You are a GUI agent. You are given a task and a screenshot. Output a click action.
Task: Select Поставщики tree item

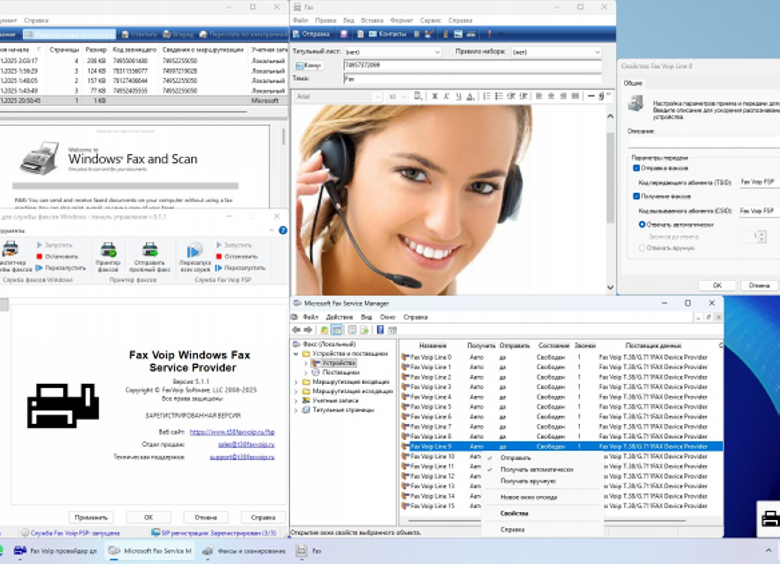coord(340,372)
